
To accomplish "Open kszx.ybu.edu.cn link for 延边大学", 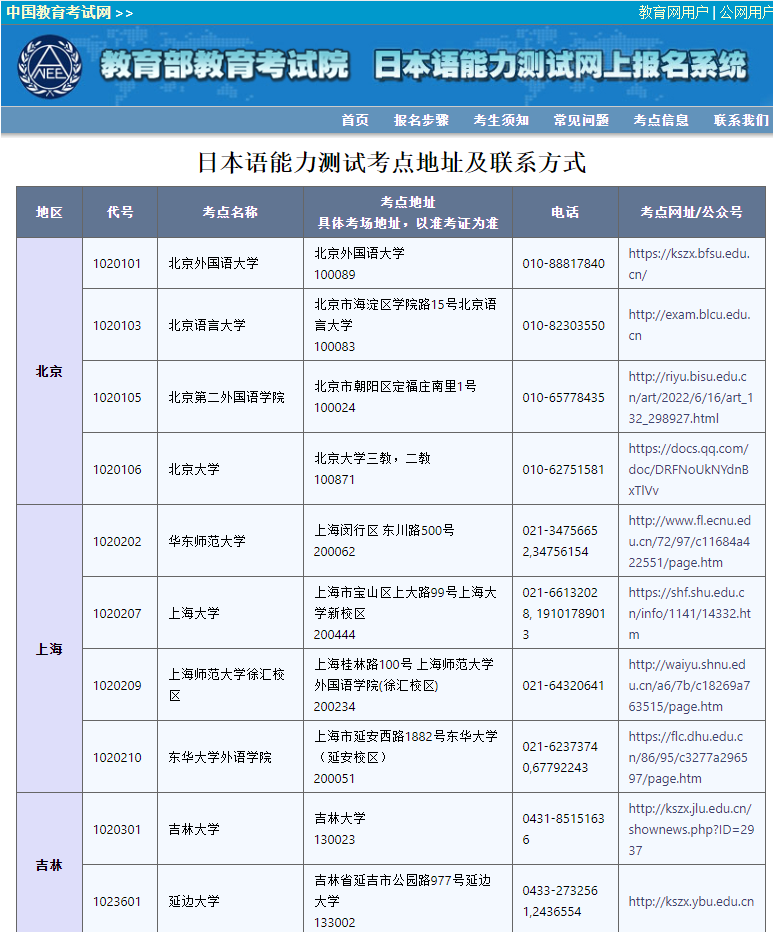I will [691, 902].
